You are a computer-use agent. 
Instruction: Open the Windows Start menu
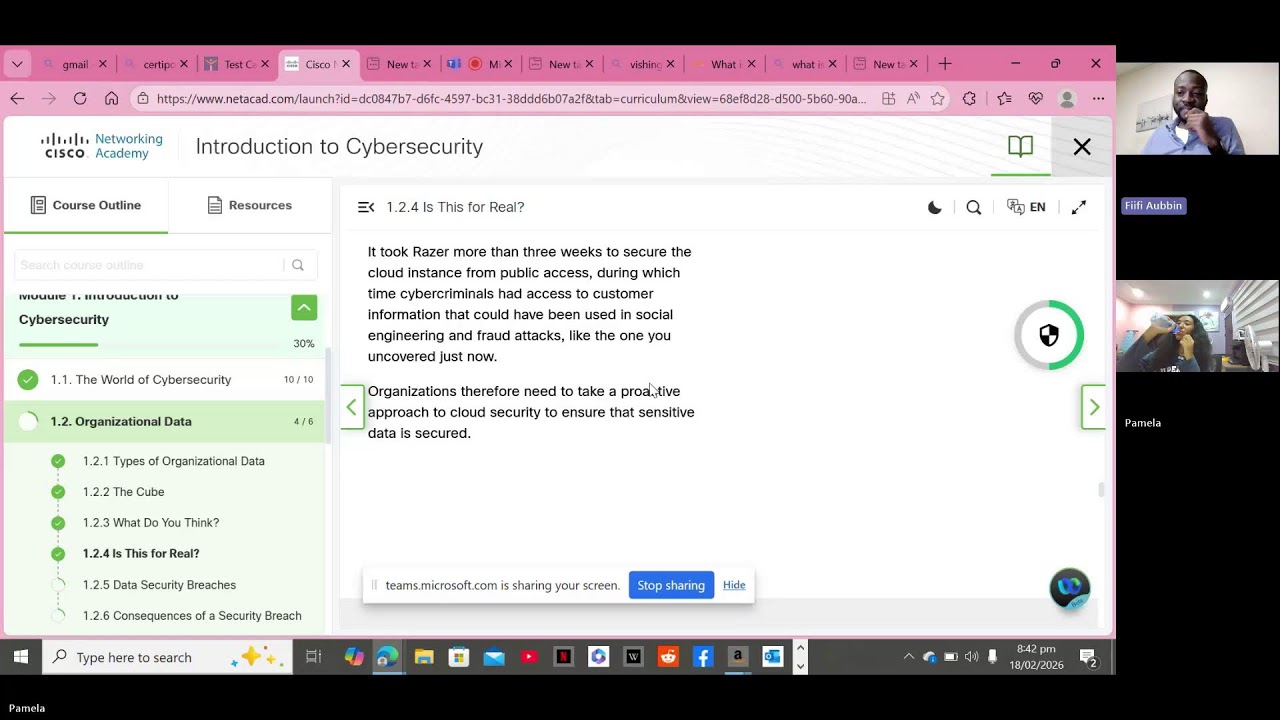20,657
